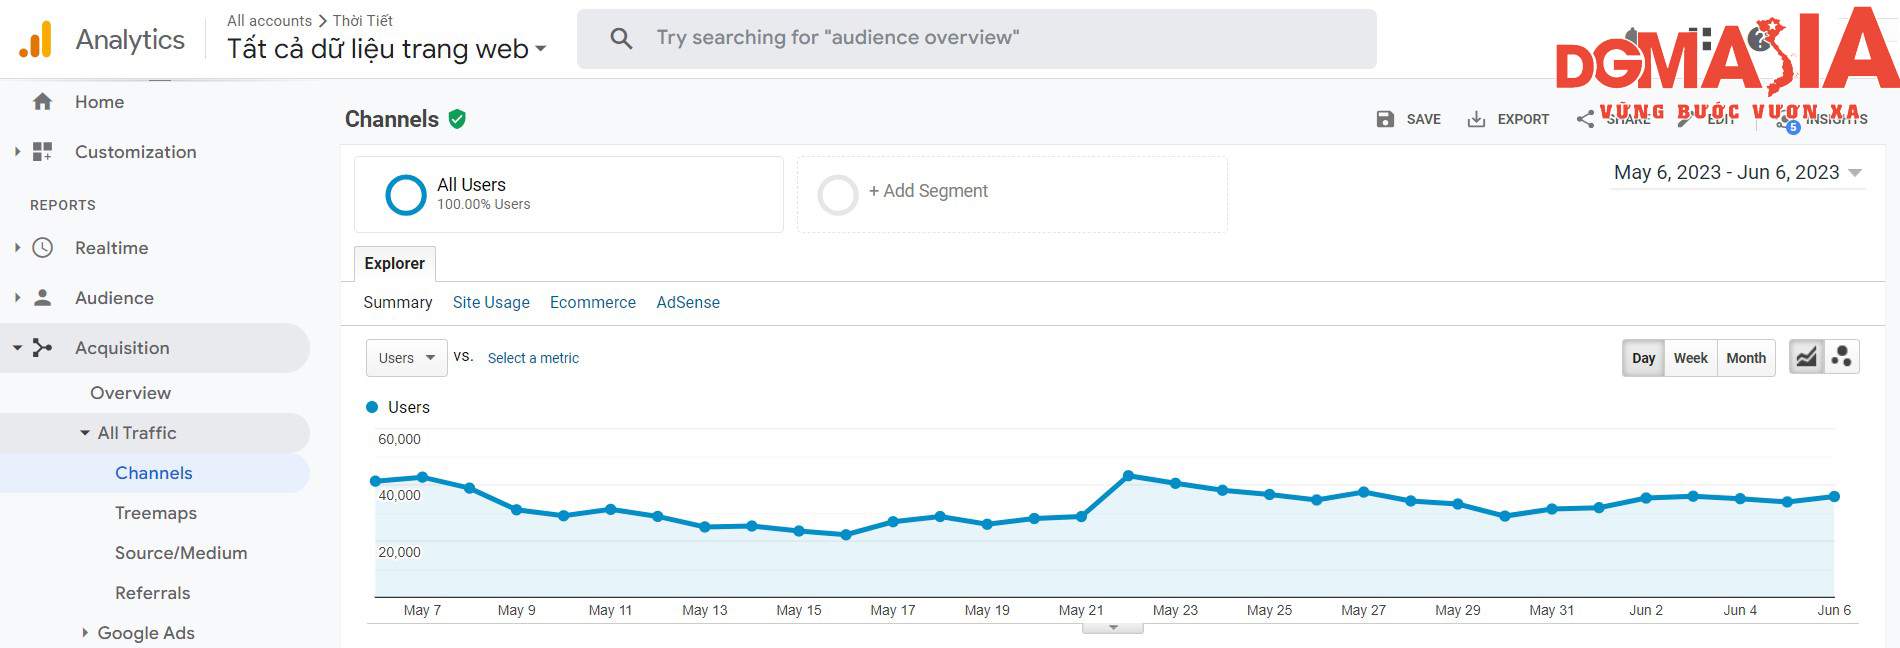Select the Explorer tab
This screenshot has width=1900, height=648.
pyautogui.click(x=395, y=263)
